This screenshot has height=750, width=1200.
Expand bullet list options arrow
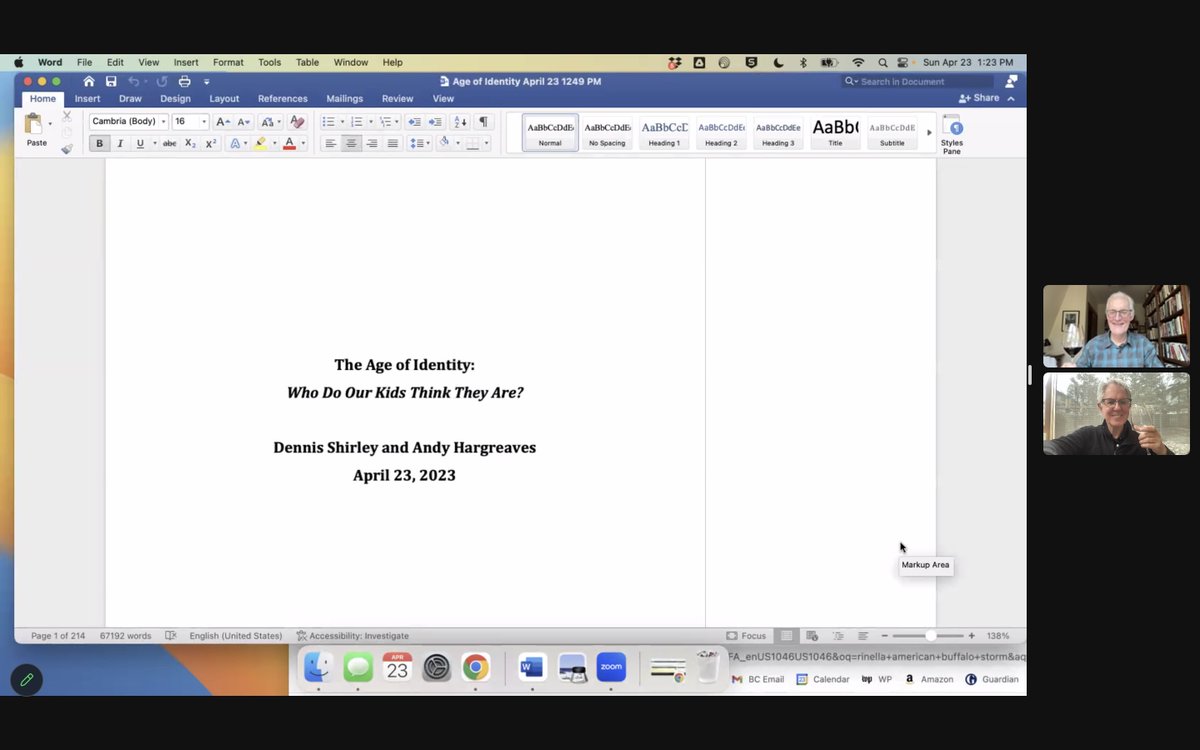342,121
